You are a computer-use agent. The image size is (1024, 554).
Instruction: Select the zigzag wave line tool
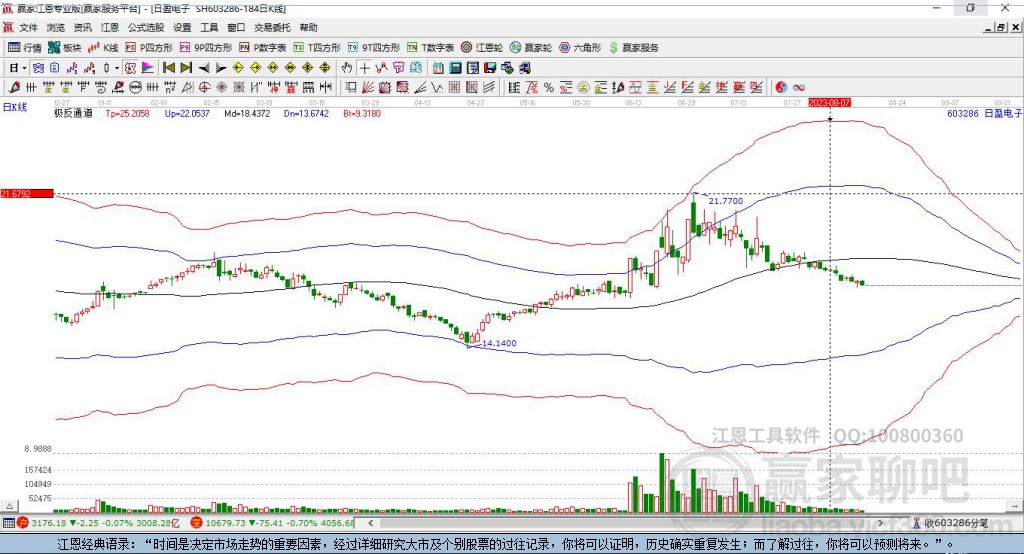point(437,87)
